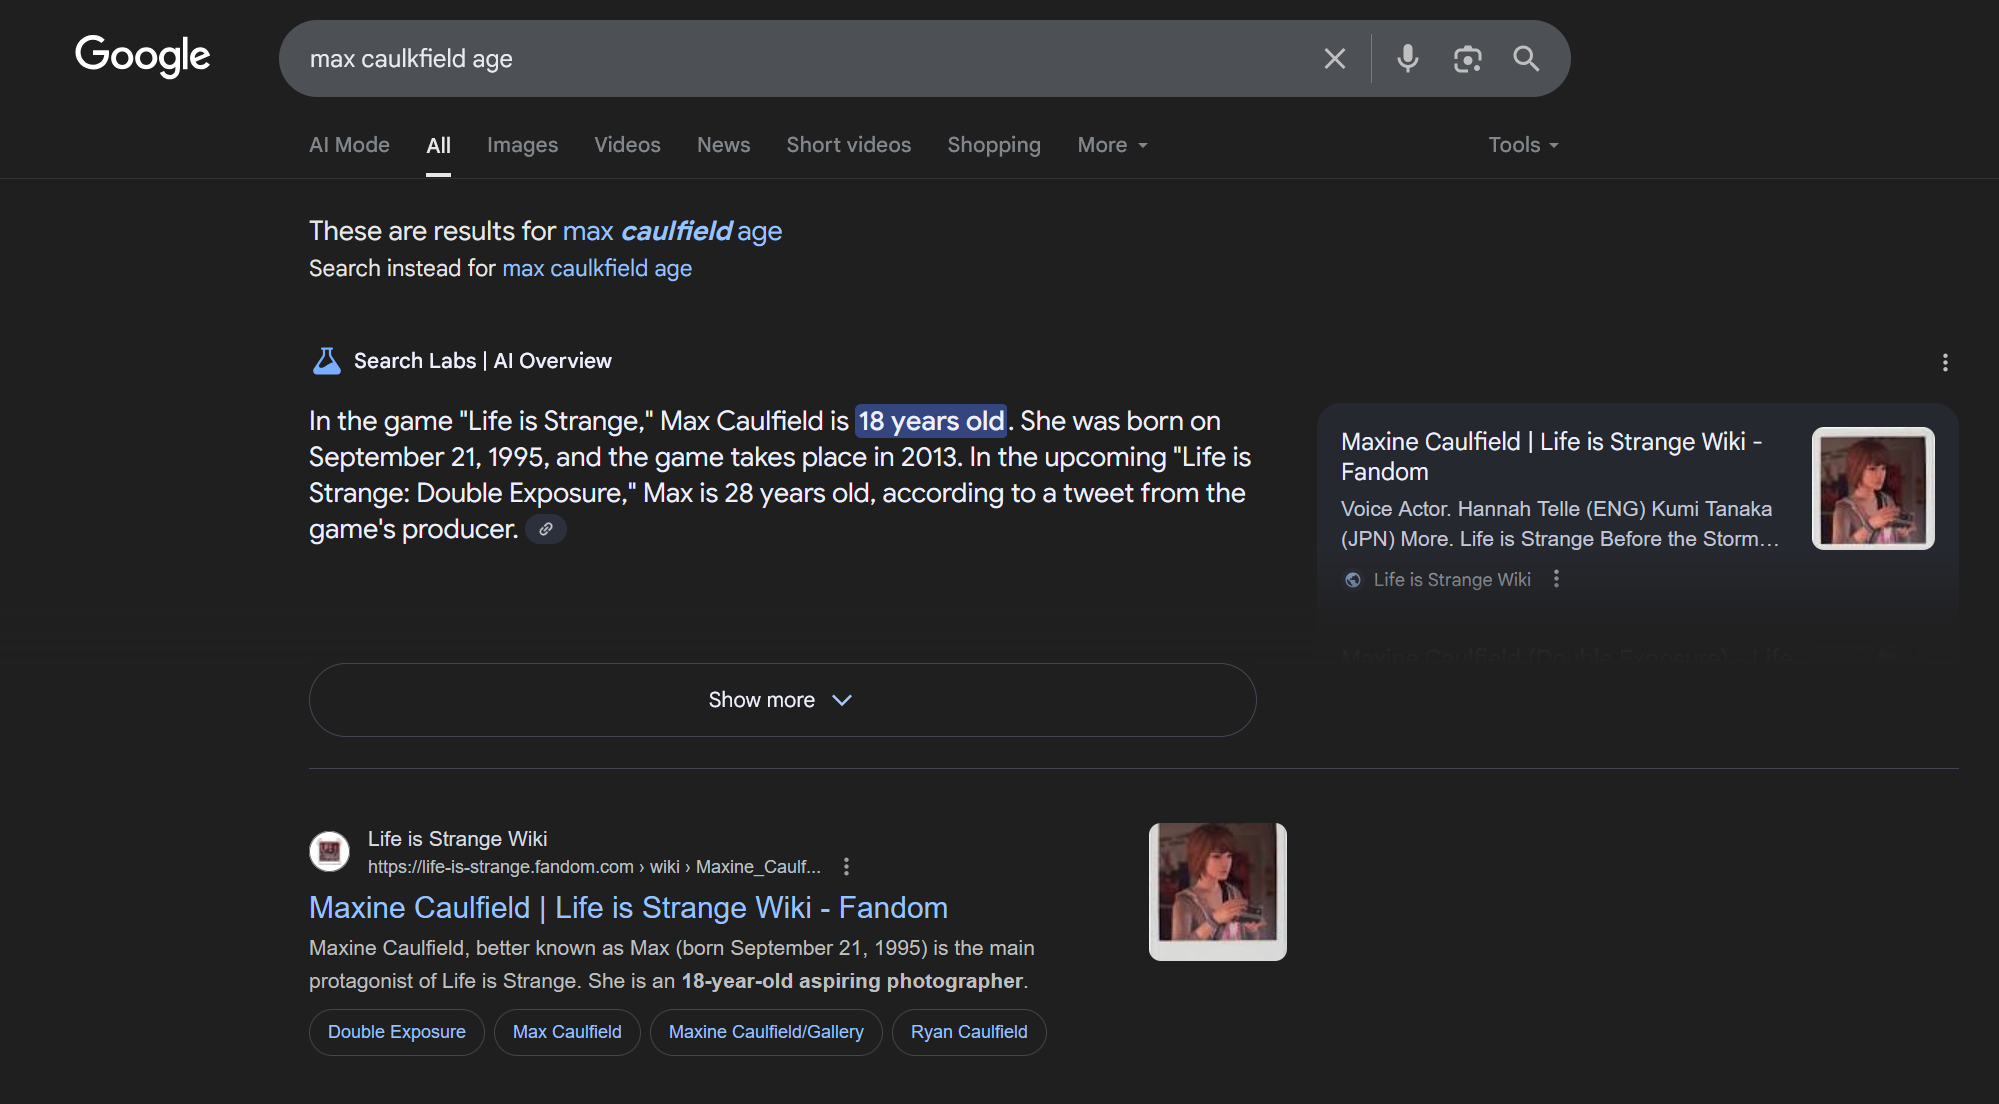This screenshot has width=1999, height=1104.
Task: Open three-dot menu next to fandom URL
Action: [x=846, y=867]
